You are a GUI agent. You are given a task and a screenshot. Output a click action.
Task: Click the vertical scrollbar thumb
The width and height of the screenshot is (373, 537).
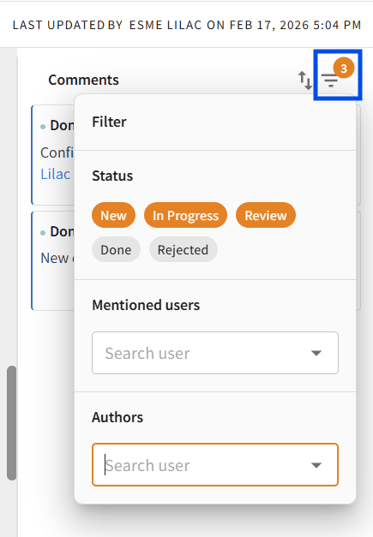coord(12,423)
